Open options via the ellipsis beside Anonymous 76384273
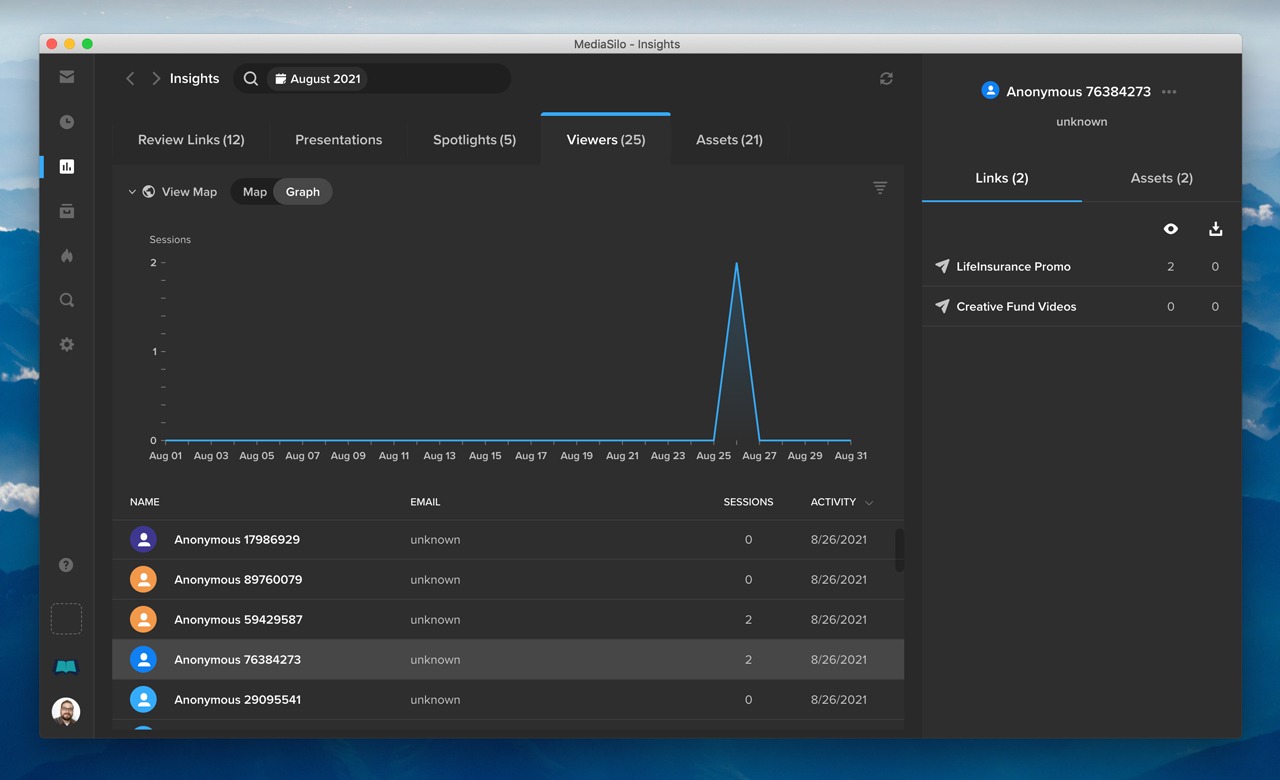Screen dimensions: 1280x780 click(1169, 90)
